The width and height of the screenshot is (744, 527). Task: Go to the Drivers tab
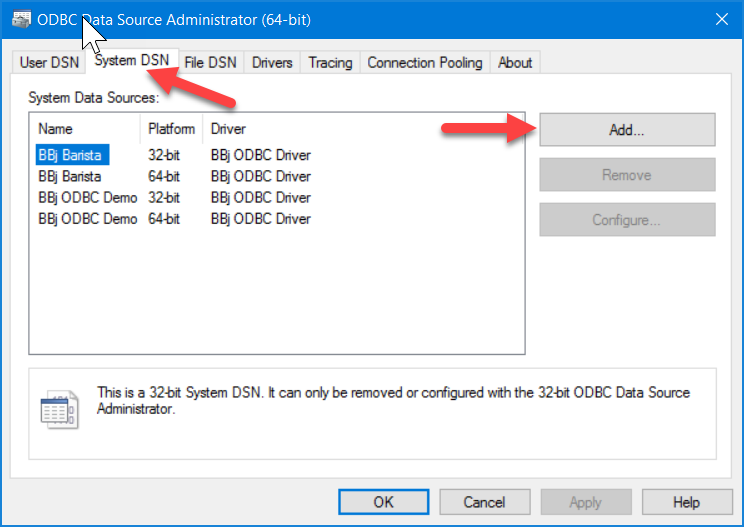point(272,63)
